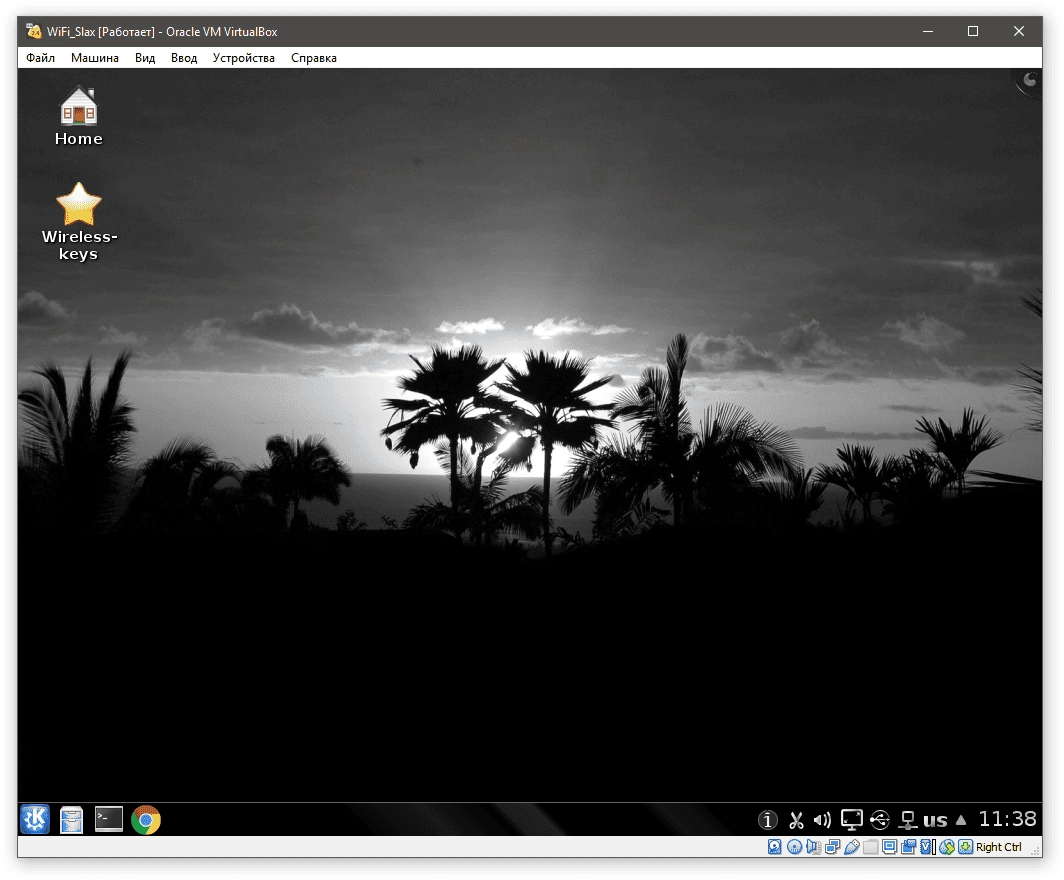
Task: Open the USB device notifier tray icon
Action: [x=880, y=820]
